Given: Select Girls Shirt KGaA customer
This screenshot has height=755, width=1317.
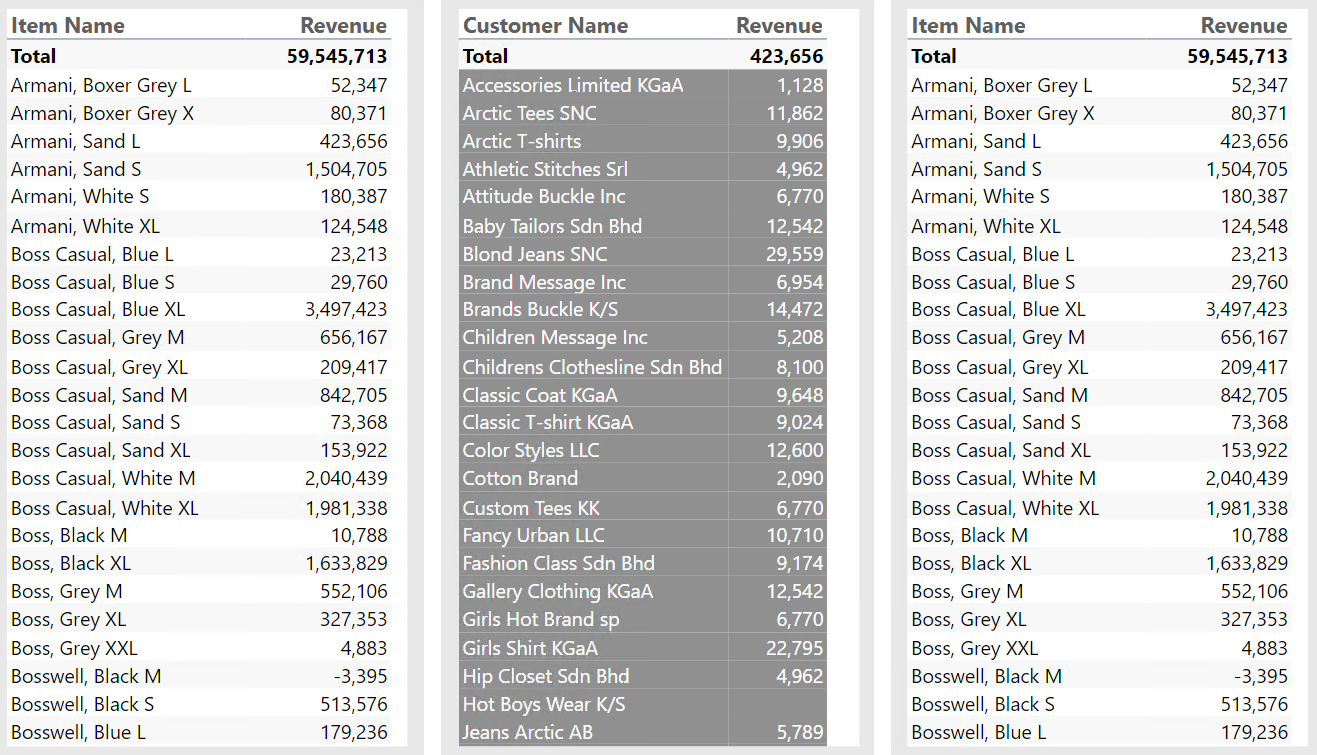Looking at the screenshot, I should pyautogui.click(x=530, y=648).
